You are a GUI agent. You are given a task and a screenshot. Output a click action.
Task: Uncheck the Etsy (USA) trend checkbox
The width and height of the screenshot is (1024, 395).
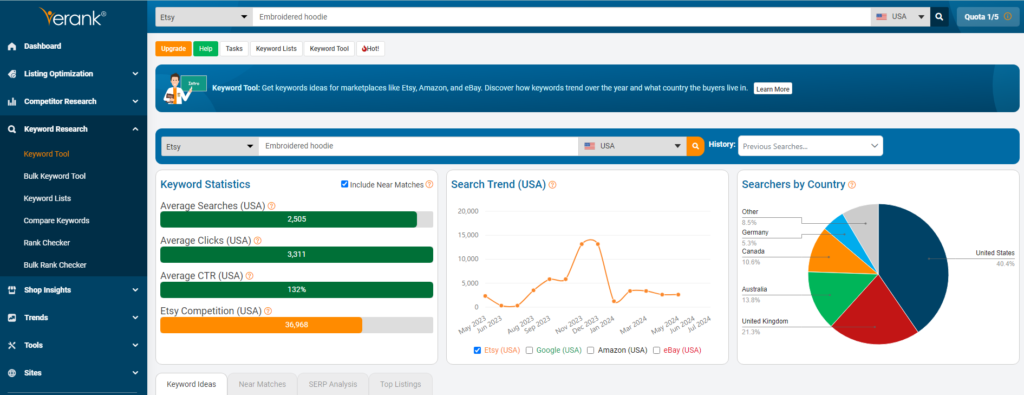click(x=477, y=350)
